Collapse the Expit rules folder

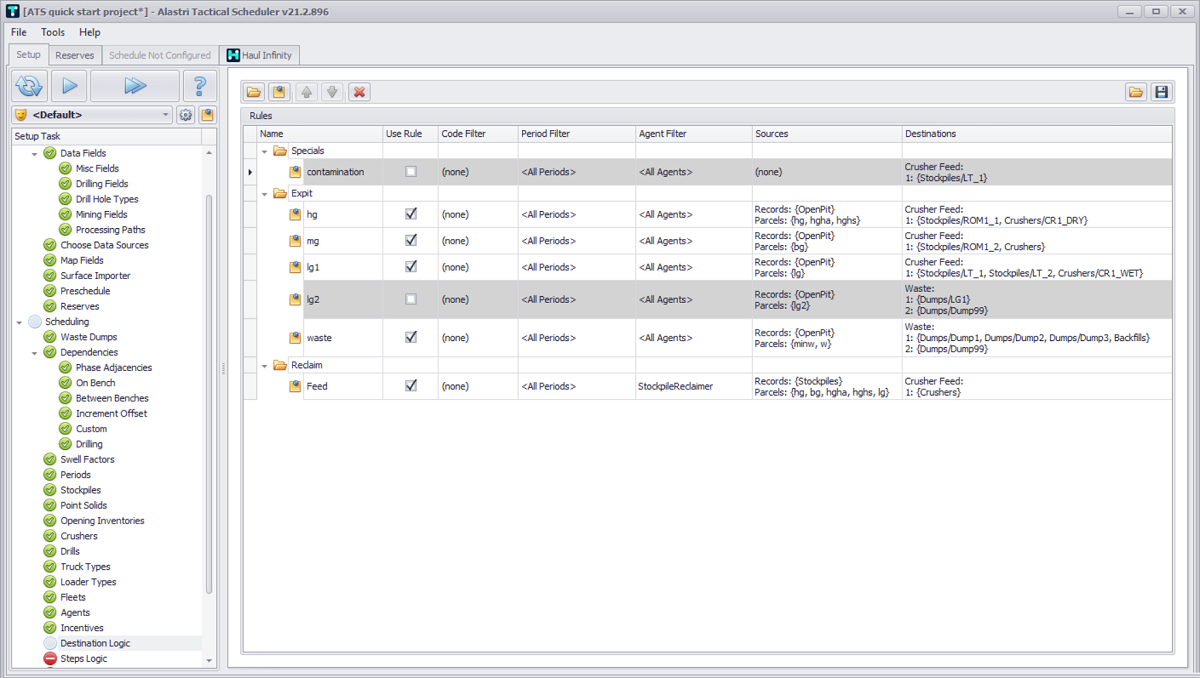coord(265,194)
